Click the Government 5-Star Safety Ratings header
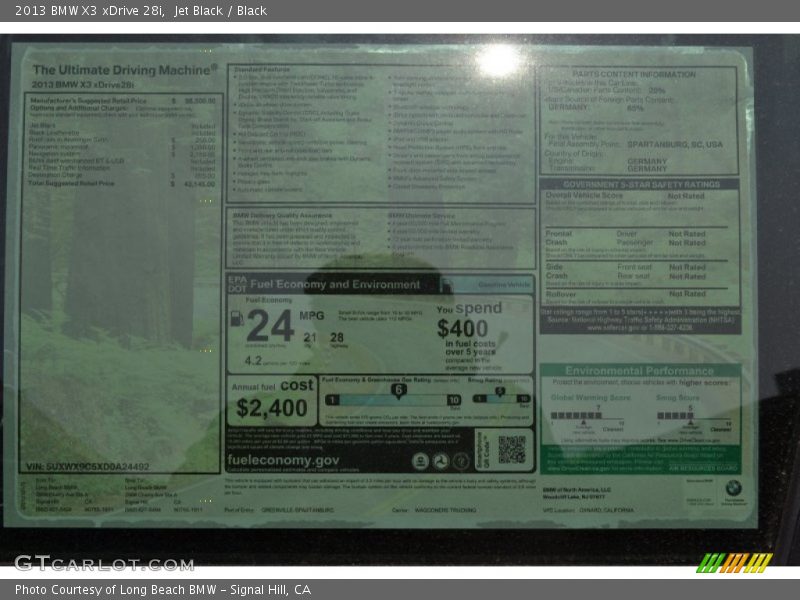800x600 pixels. [x=641, y=185]
